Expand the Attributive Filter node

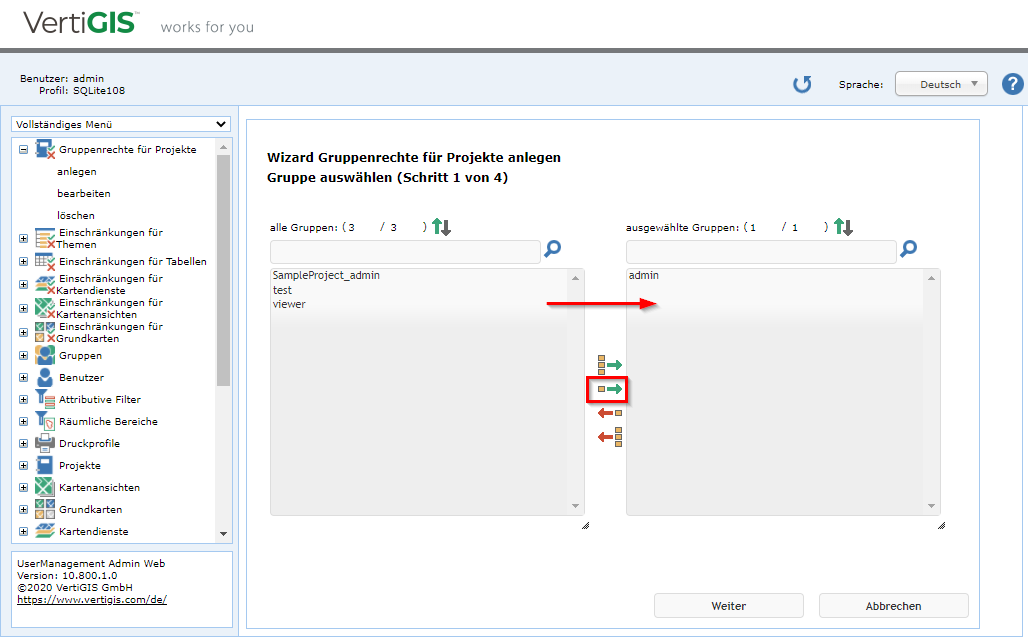click(x=24, y=400)
